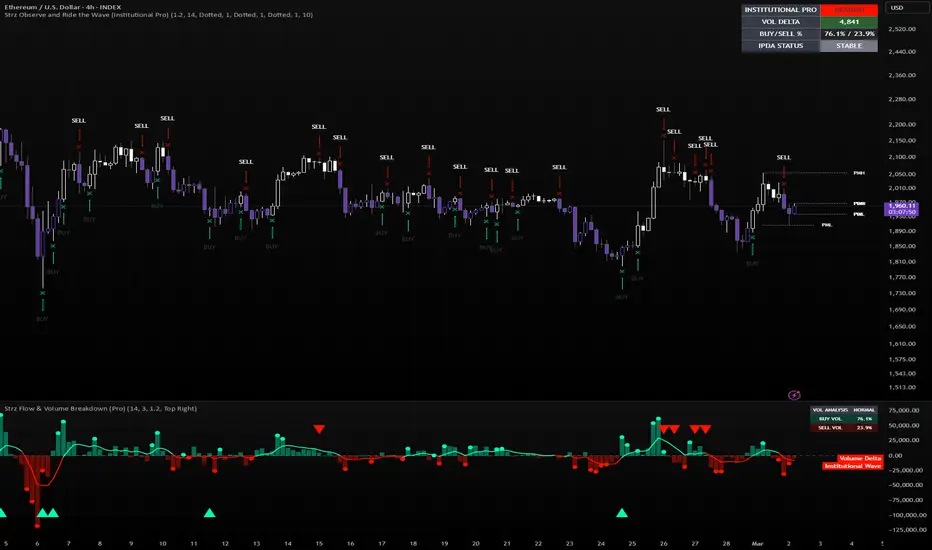
Task: Click the 75,000.00 volume axis label
Action: point(903,410)
